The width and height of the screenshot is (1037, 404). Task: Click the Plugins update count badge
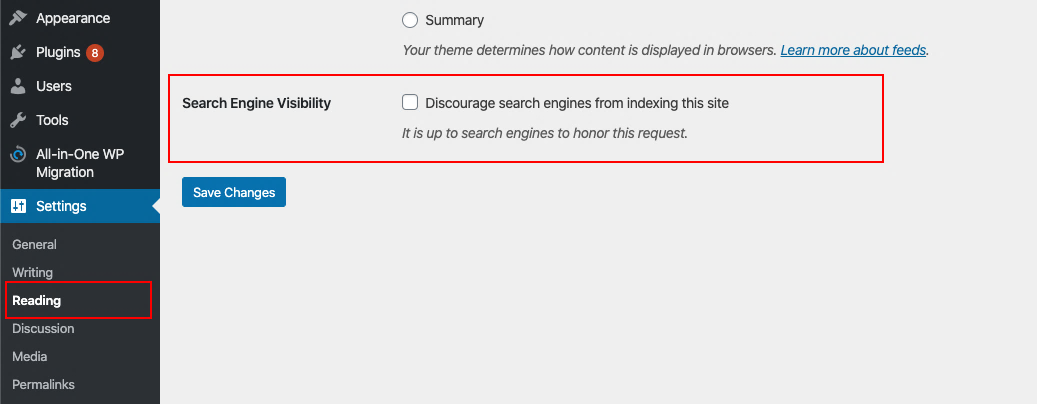point(95,53)
